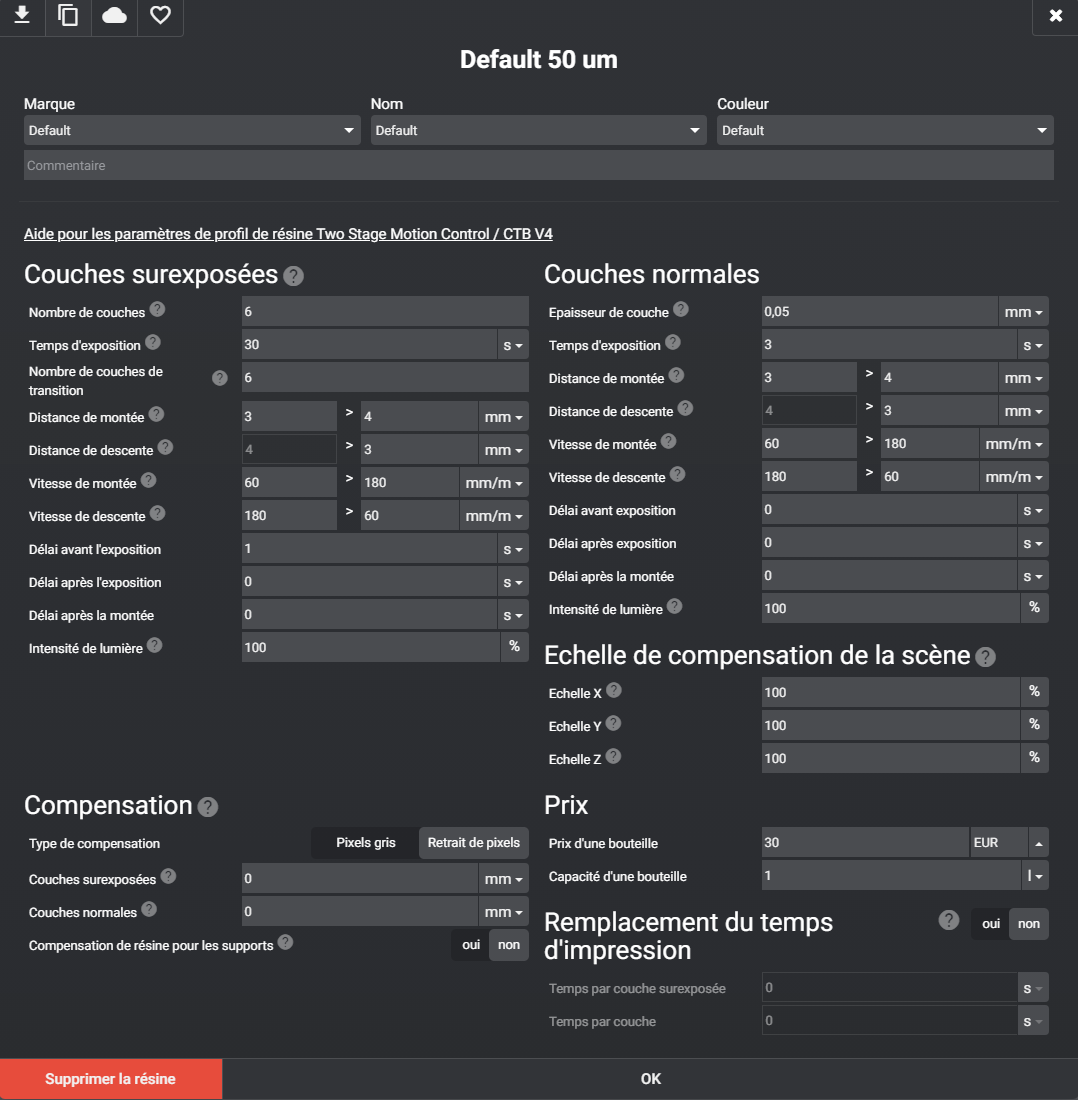Open the Couleur dropdown
This screenshot has width=1078, height=1100.
click(885, 130)
